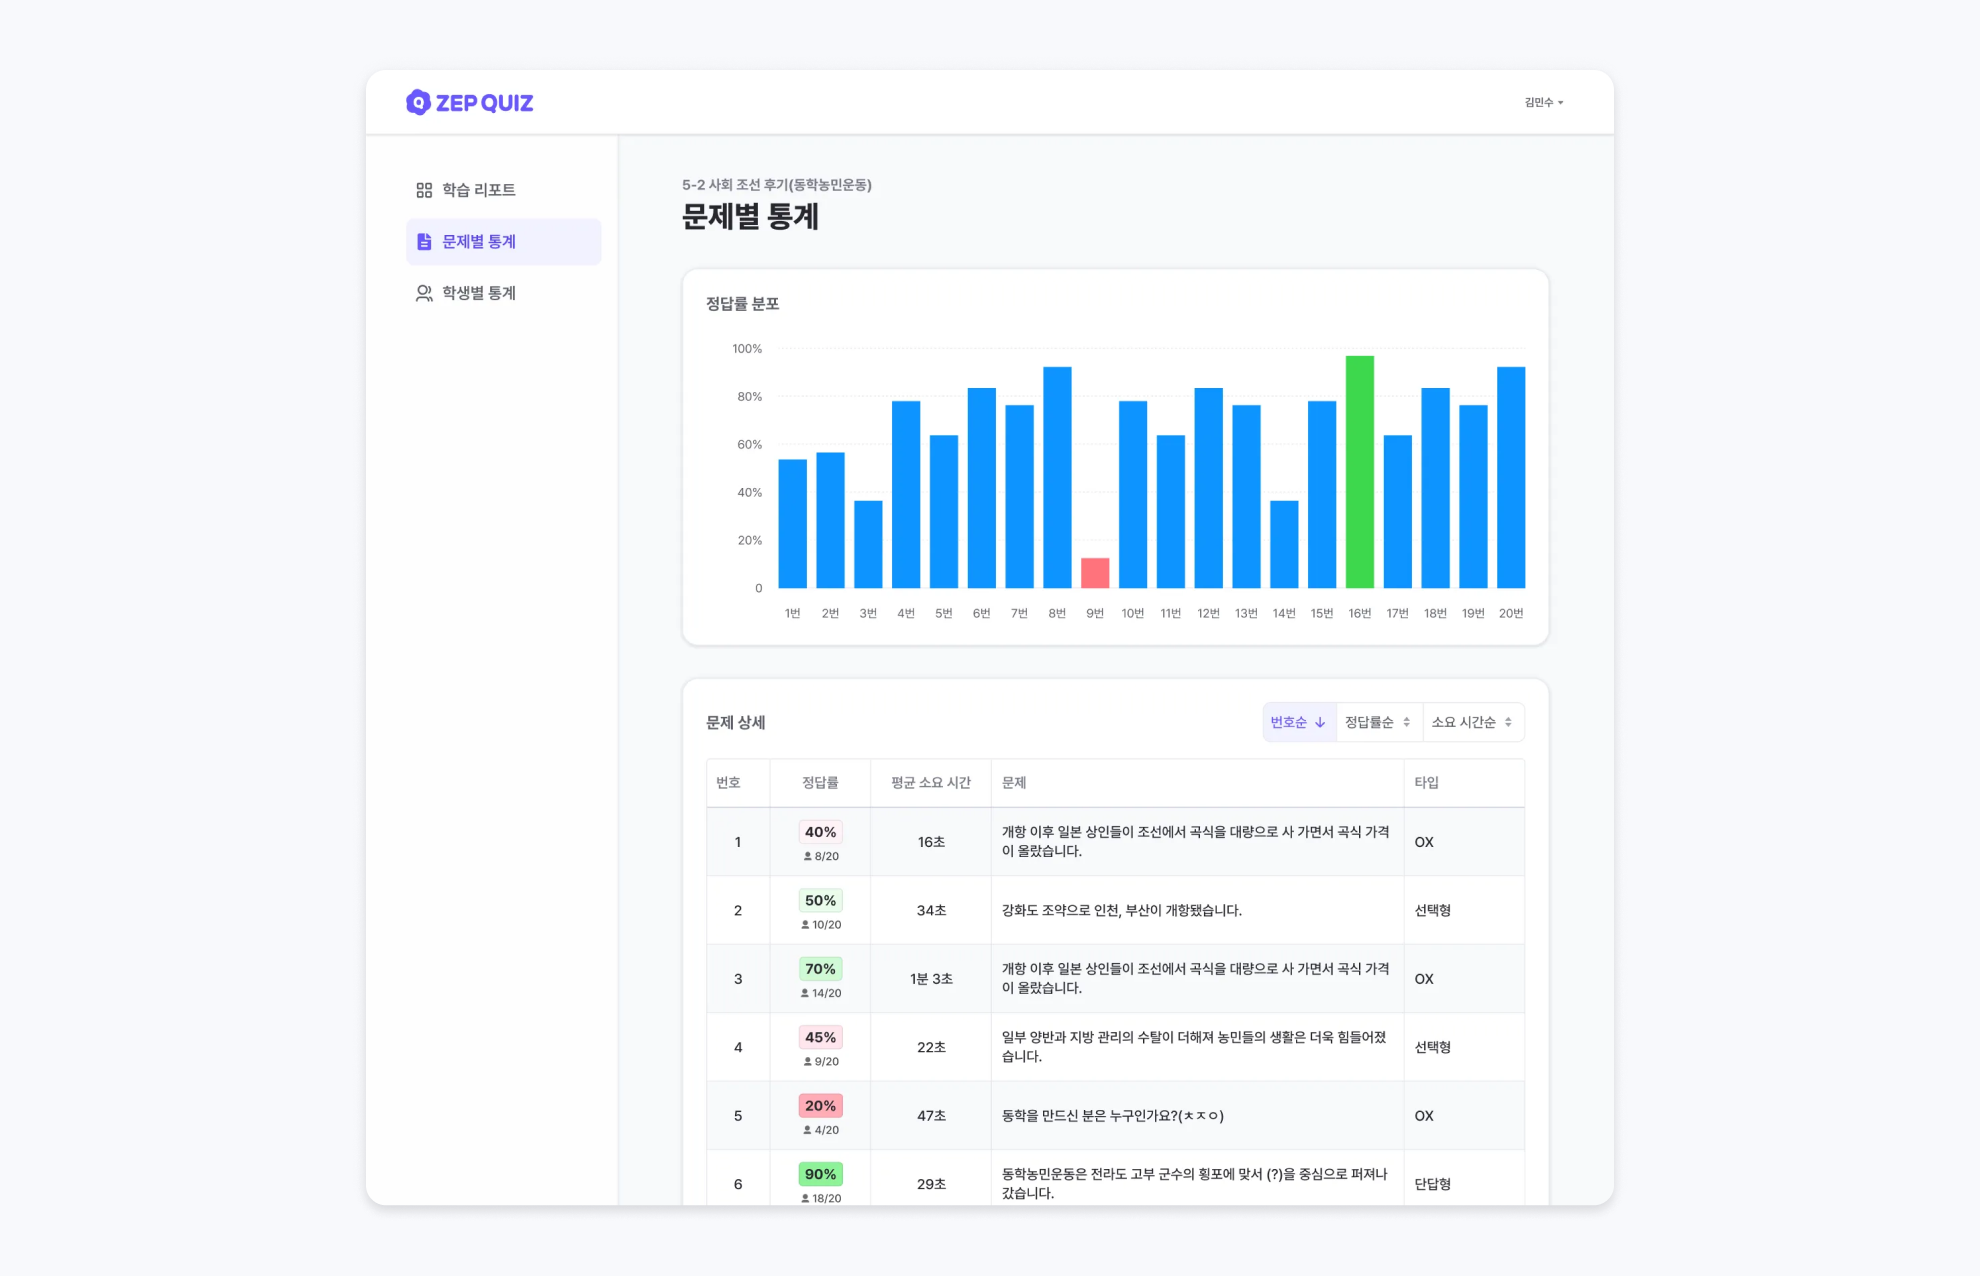Sort questions by 소요 시간순
The width and height of the screenshot is (1980, 1276).
pos(1472,722)
